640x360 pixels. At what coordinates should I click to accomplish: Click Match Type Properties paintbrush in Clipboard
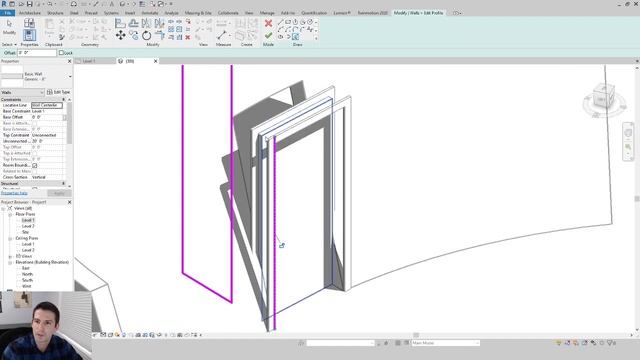click(62, 37)
